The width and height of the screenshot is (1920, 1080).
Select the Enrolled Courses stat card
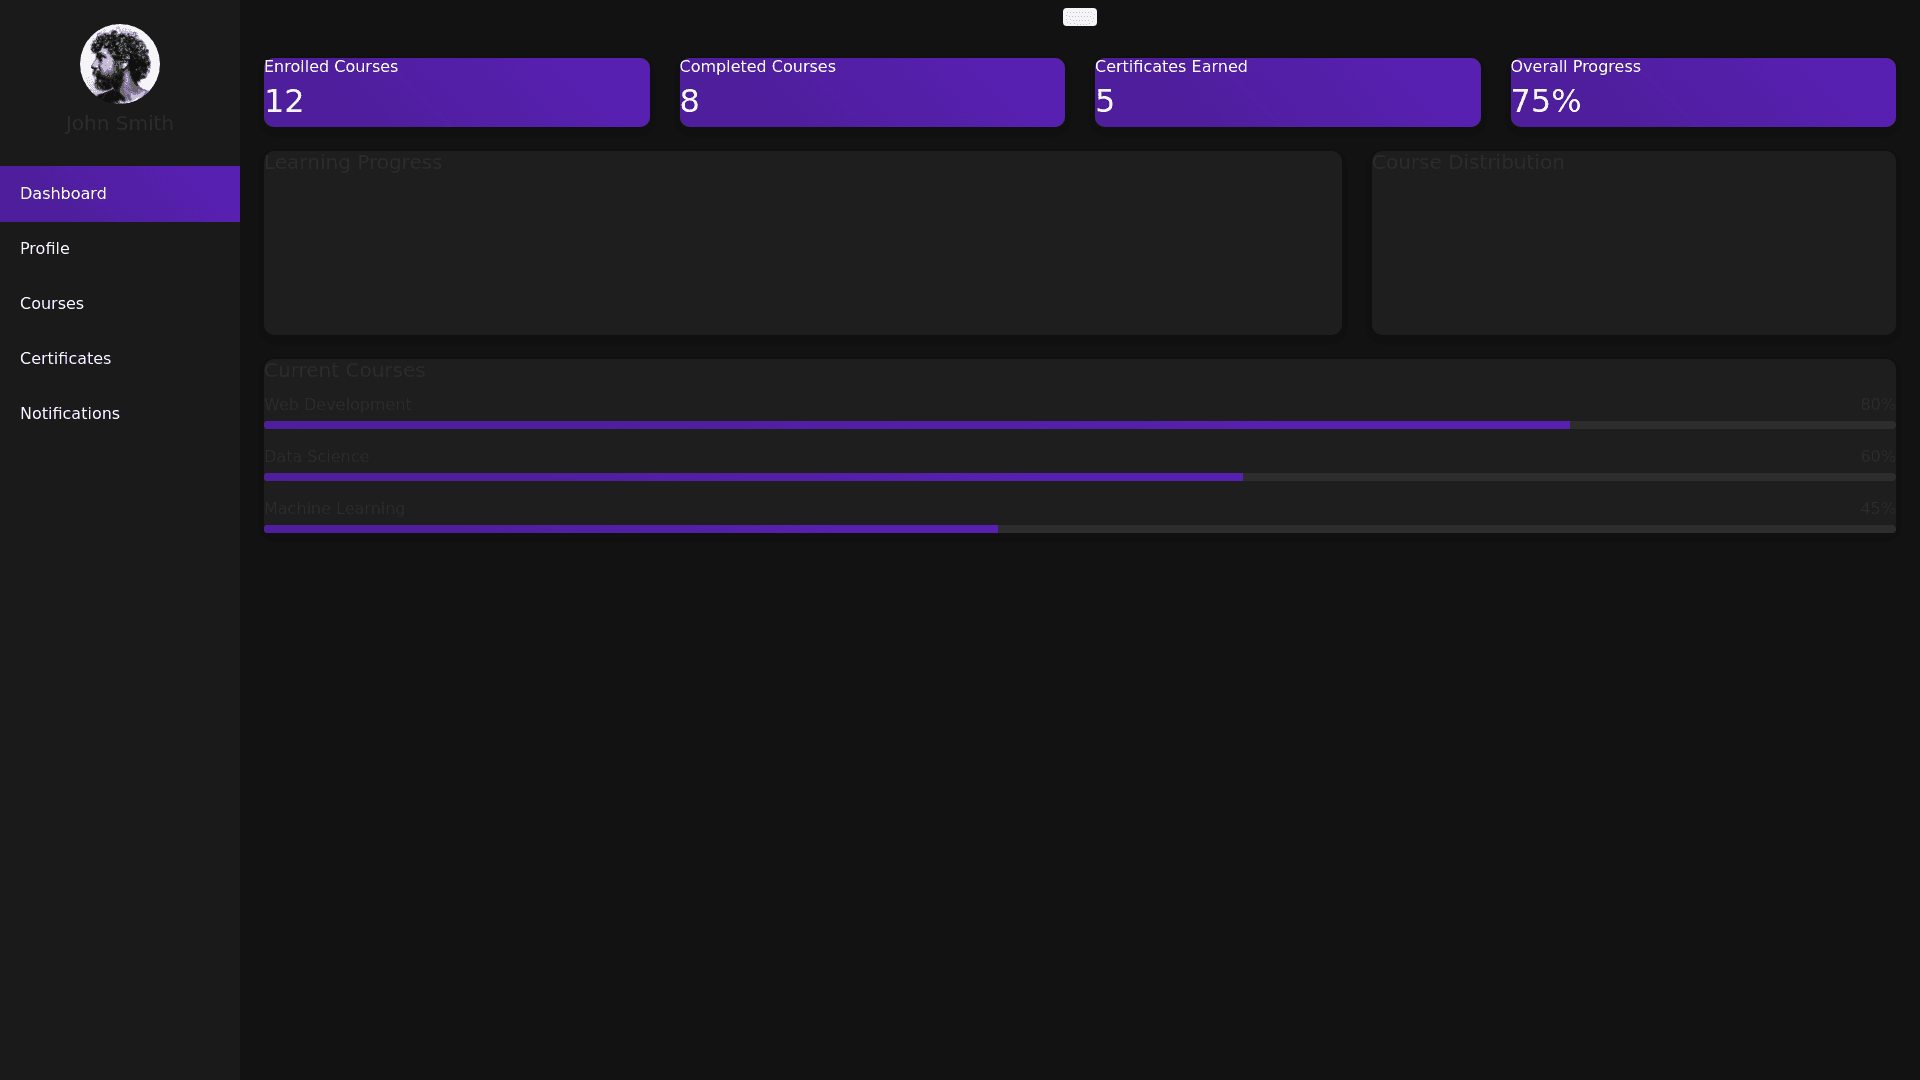[456, 93]
